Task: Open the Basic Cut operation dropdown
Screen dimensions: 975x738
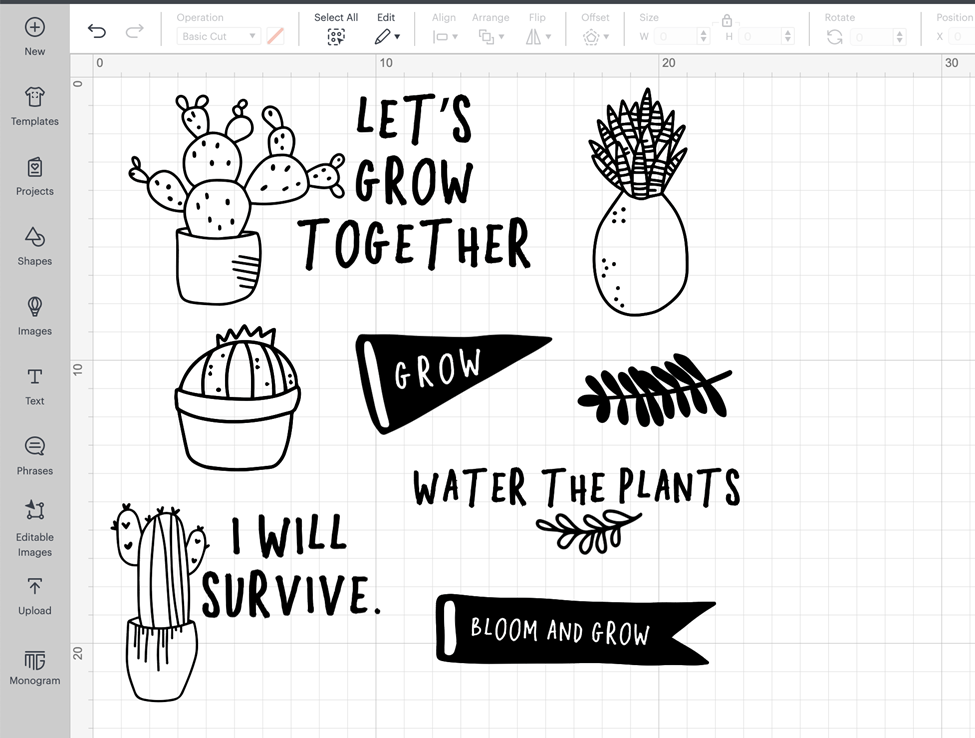Action: (218, 36)
